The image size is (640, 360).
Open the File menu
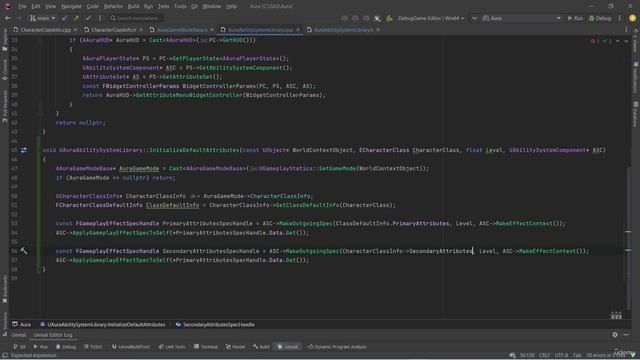click(22, 6)
